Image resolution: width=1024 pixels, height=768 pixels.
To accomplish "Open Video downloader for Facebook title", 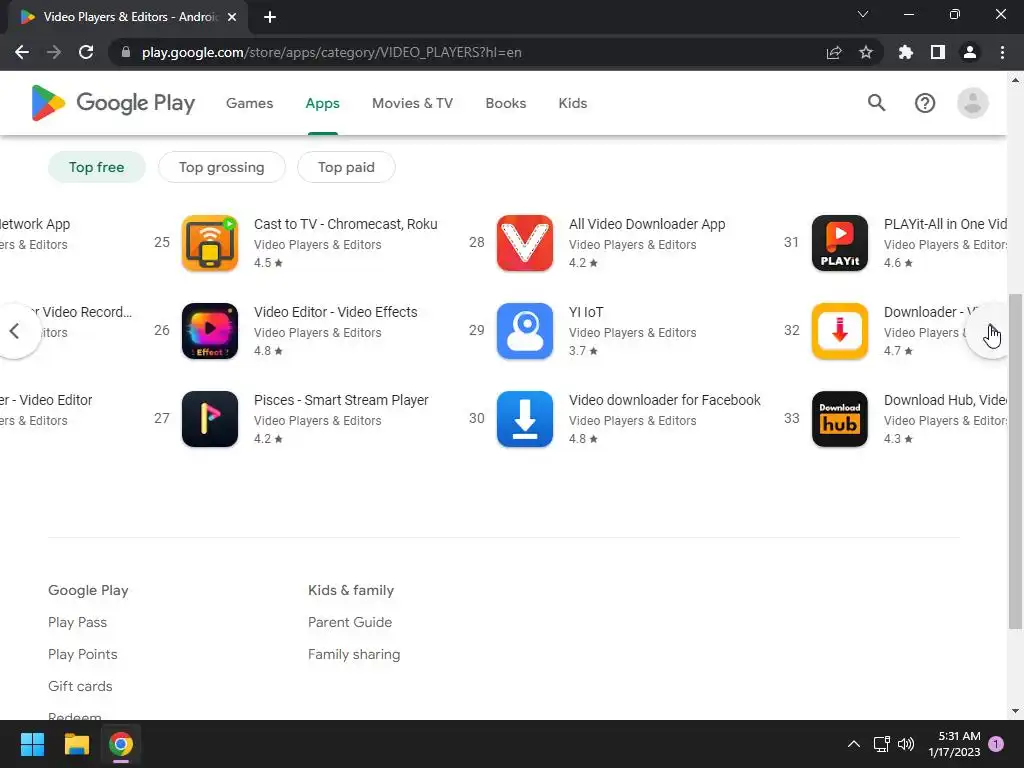I will 665,400.
